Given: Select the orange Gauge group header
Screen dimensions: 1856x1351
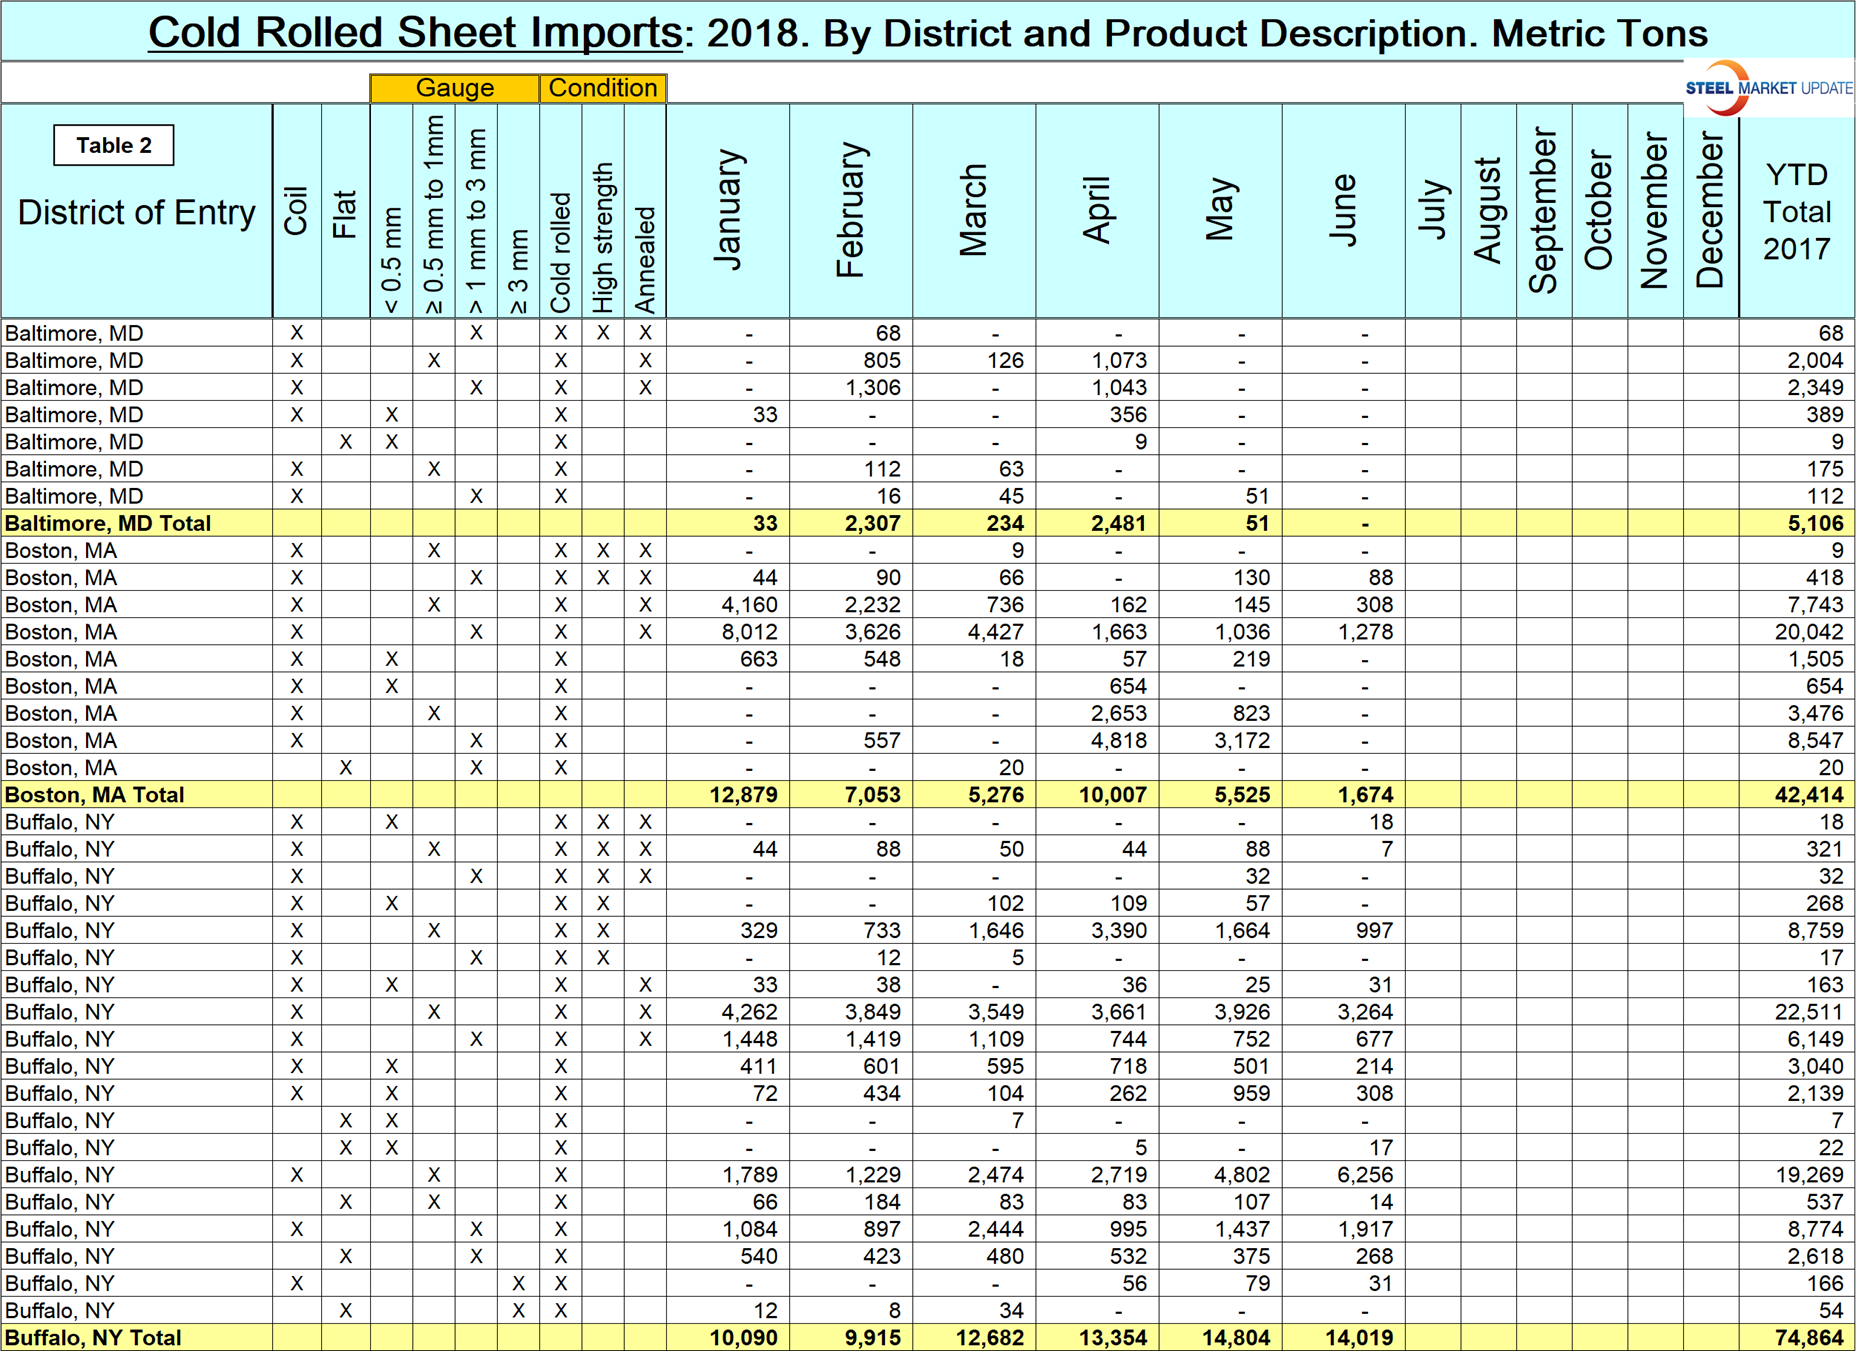Looking at the screenshot, I should [454, 88].
